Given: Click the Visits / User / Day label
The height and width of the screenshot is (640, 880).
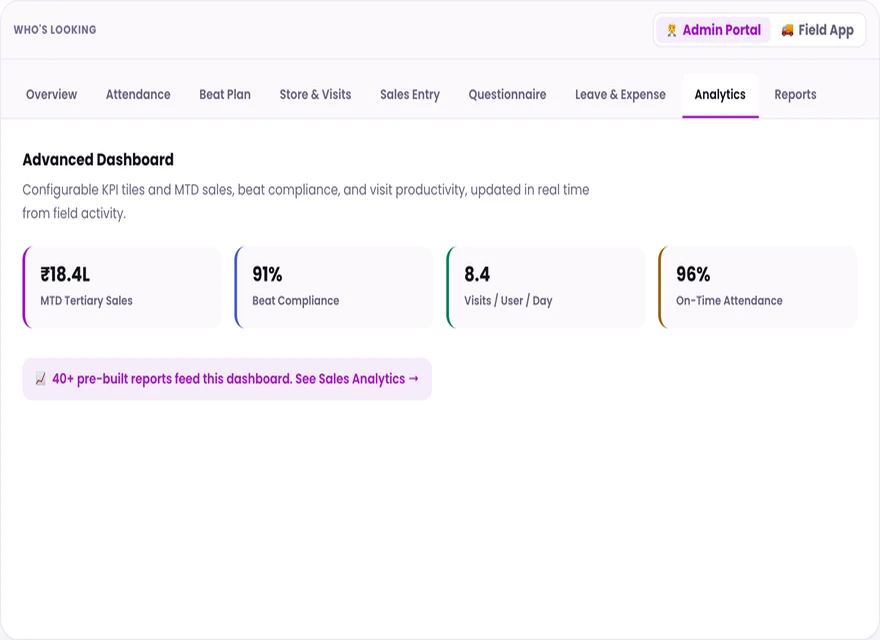Looking at the screenshot, I should pos(508,300).
